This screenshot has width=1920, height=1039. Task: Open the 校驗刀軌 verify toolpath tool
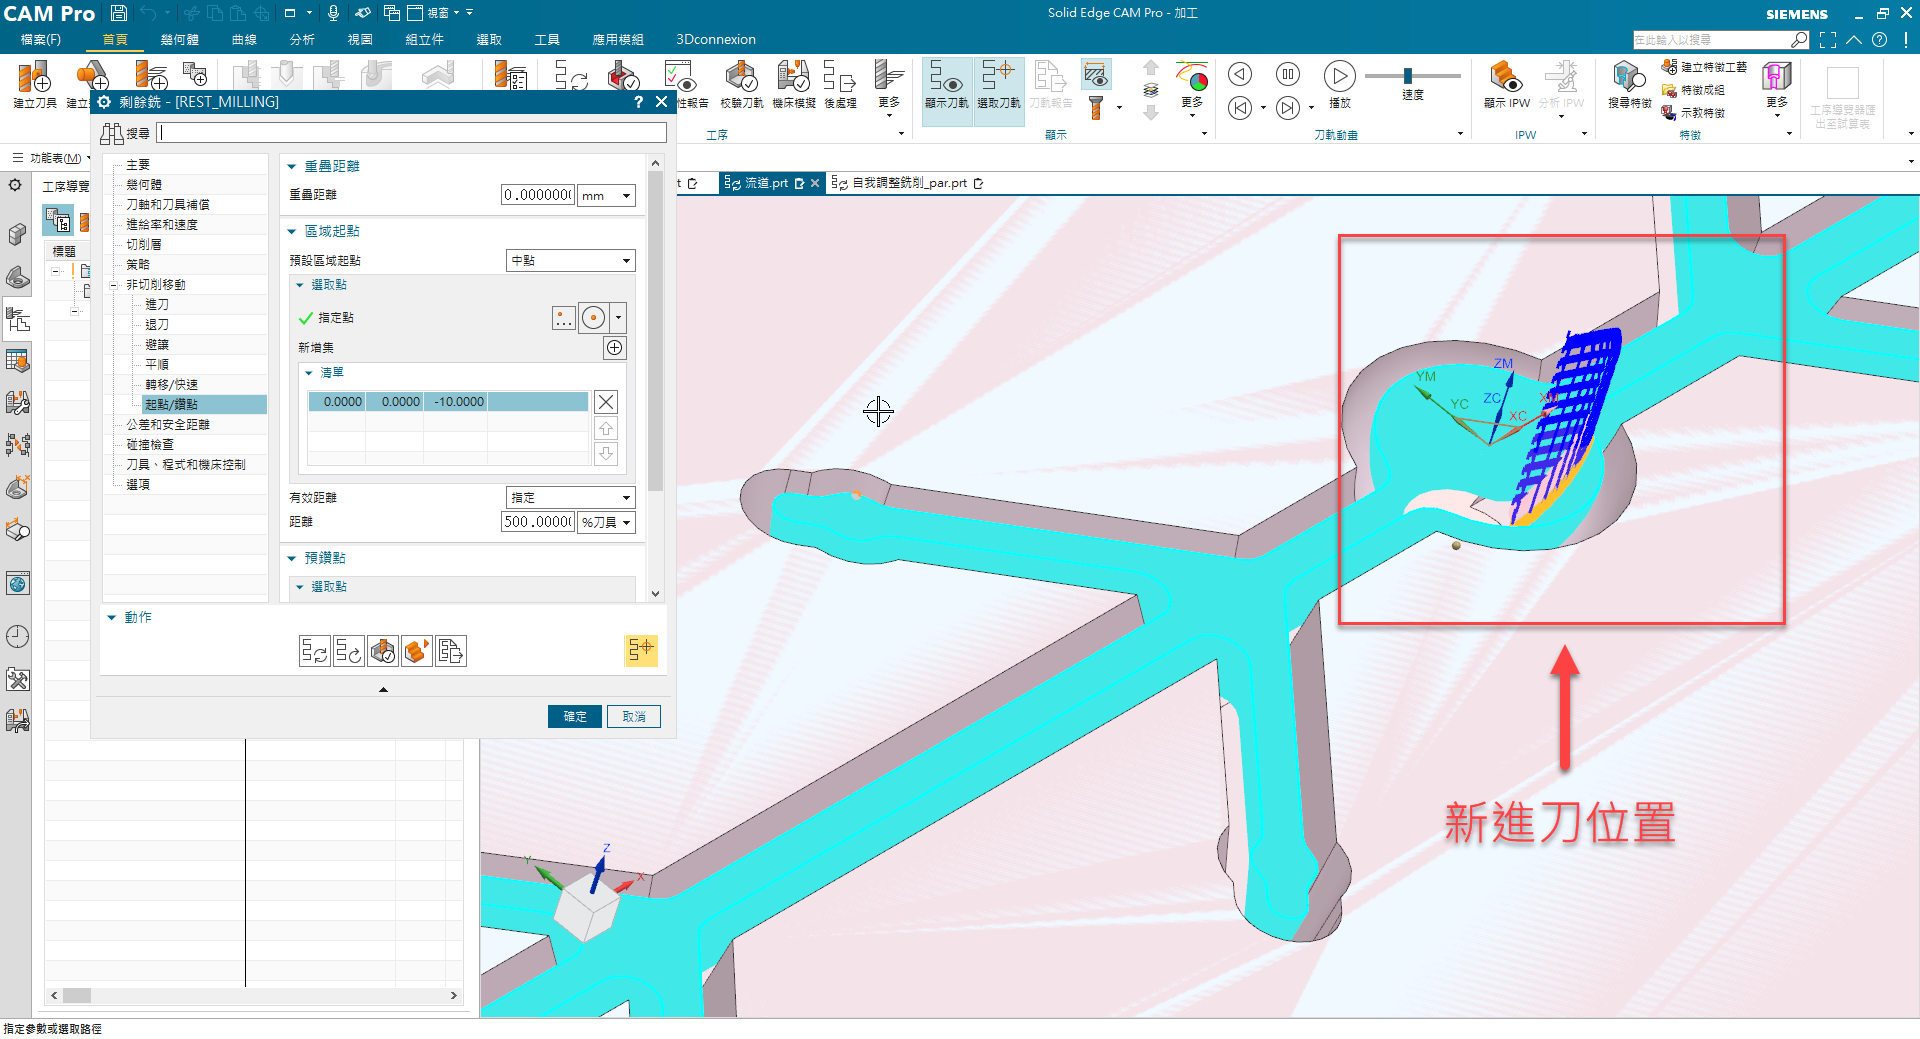pos(741,84)
